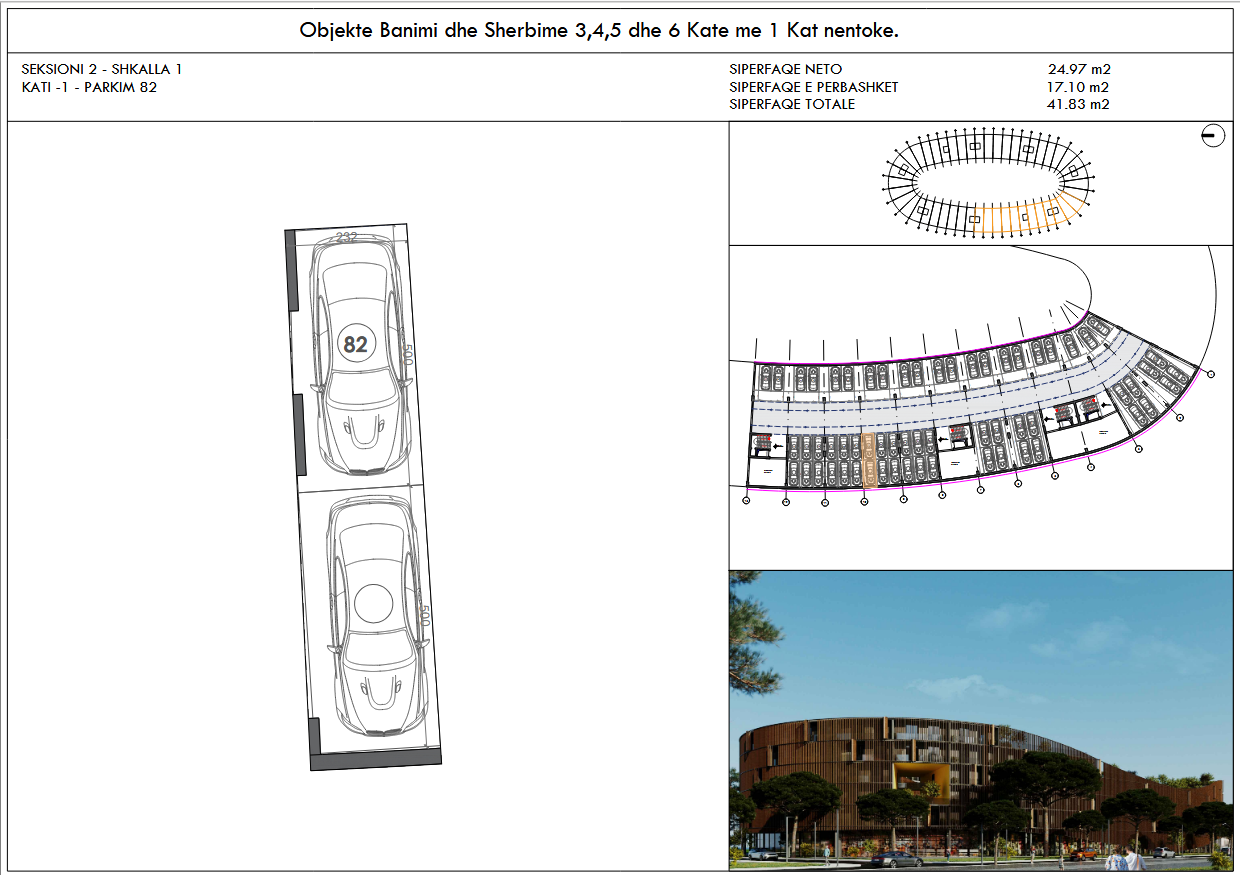Select the document title heading text
Viewport: 1240px width, 875px height.
[x=599, y=31]
